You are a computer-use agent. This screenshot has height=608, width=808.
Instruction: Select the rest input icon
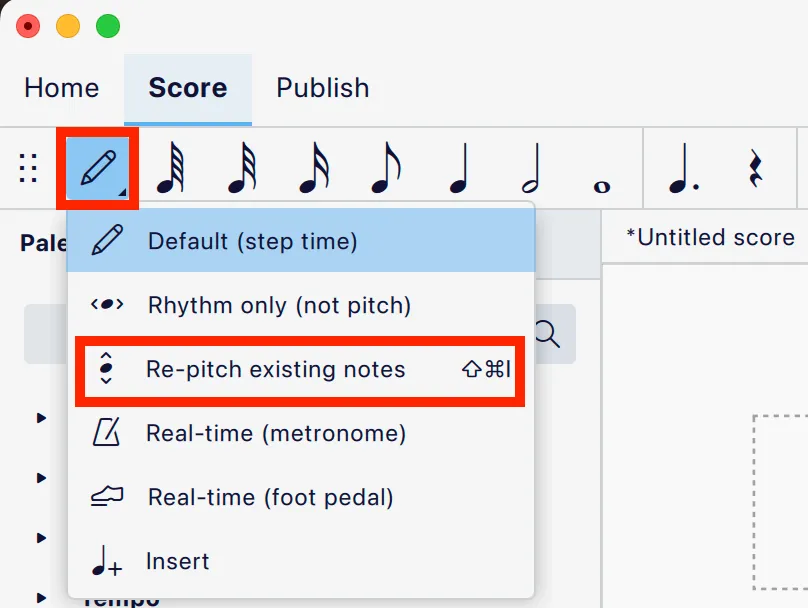point(757,168)
